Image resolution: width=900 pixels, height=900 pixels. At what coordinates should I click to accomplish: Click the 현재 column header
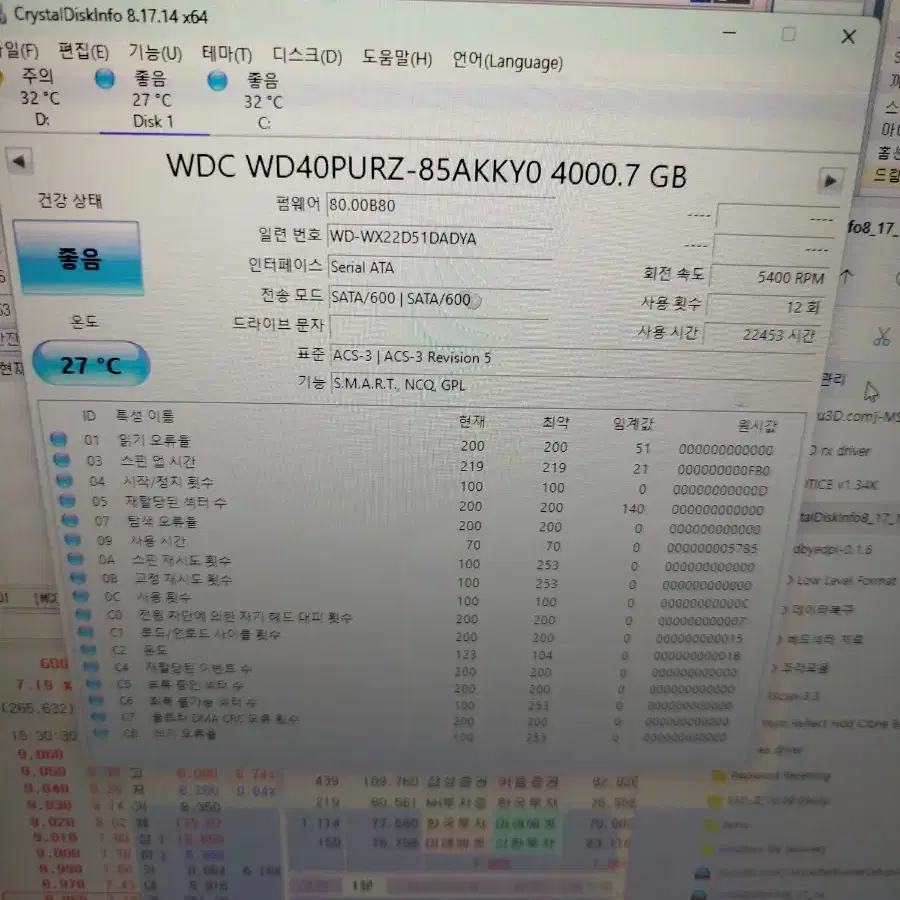[x=472, y=421]
